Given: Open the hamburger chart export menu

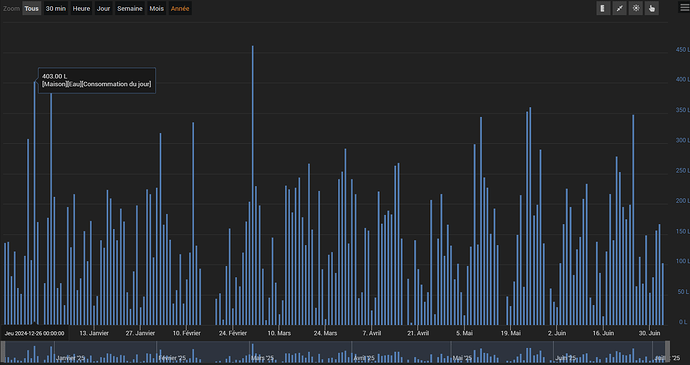Looking at the screenshot, I should pos(683,8).
